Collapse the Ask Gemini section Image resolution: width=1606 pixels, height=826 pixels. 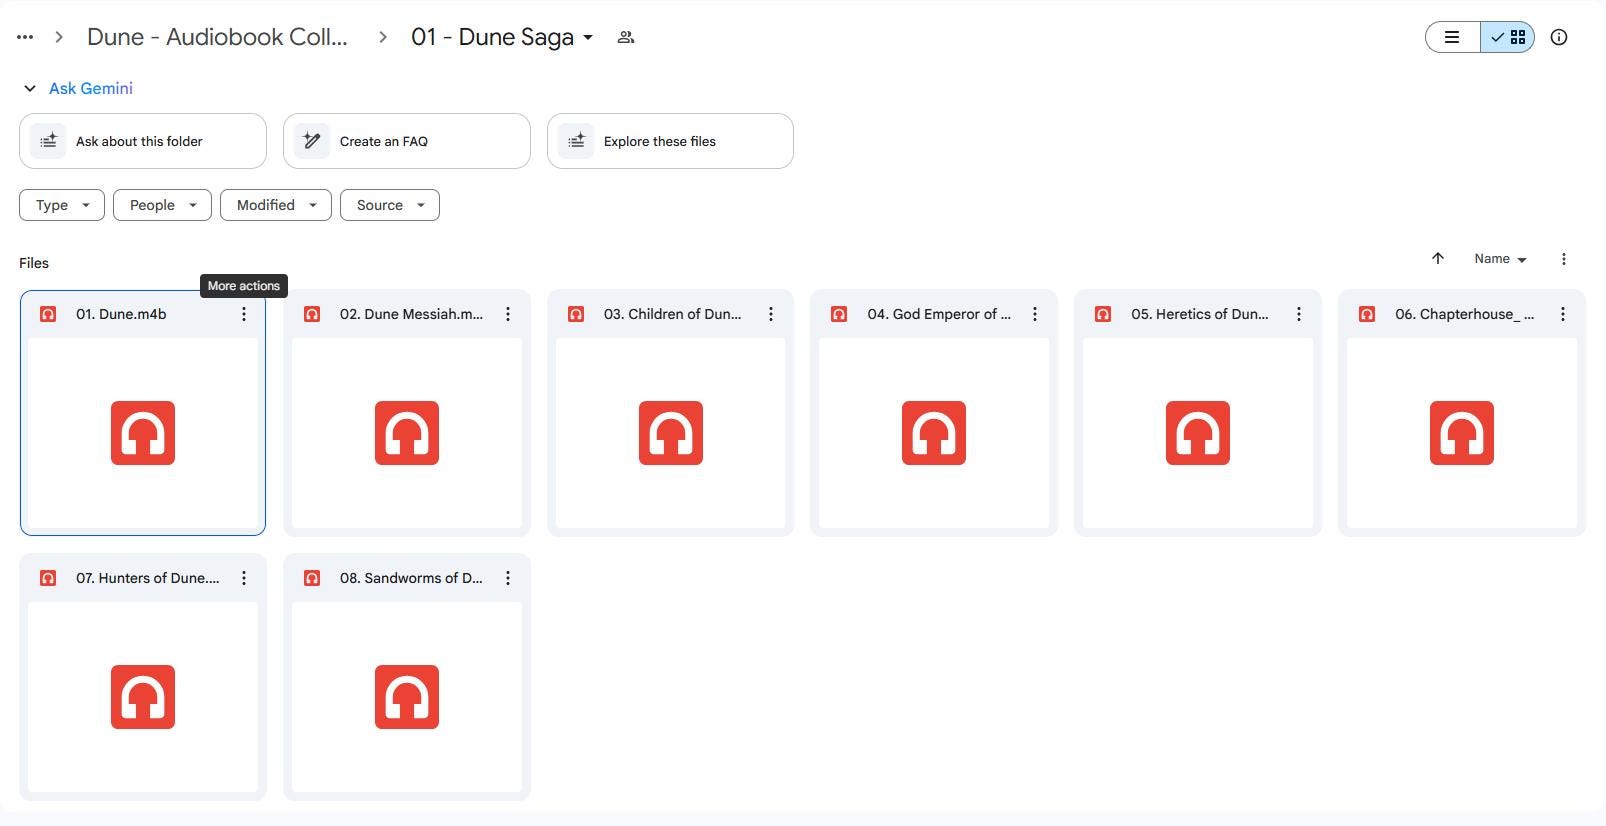click(x=30, y=88)
